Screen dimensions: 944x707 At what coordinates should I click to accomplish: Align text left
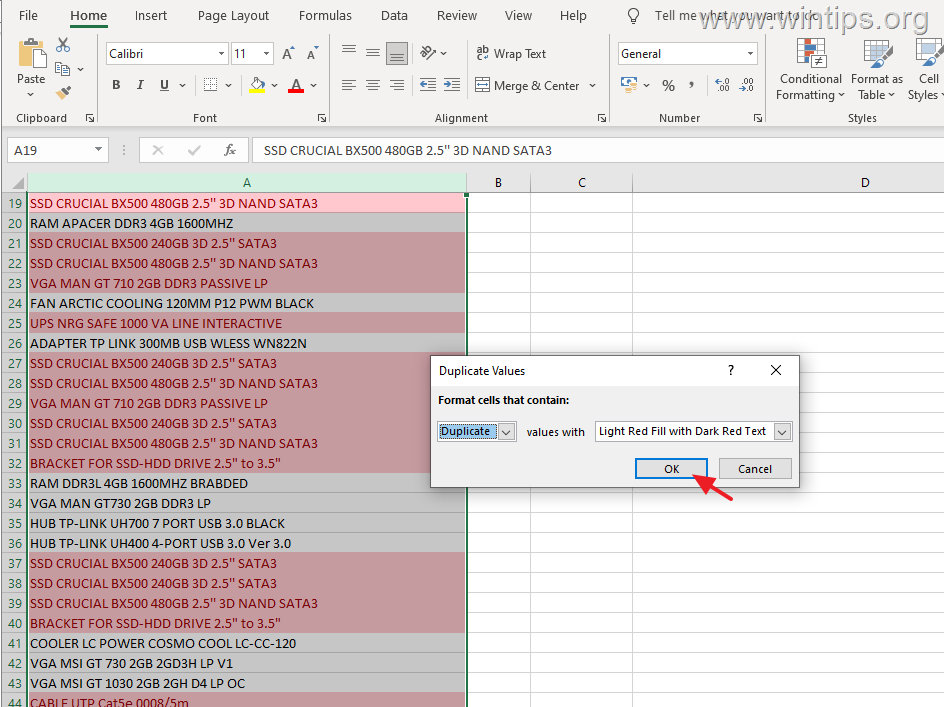coord(349,85)
